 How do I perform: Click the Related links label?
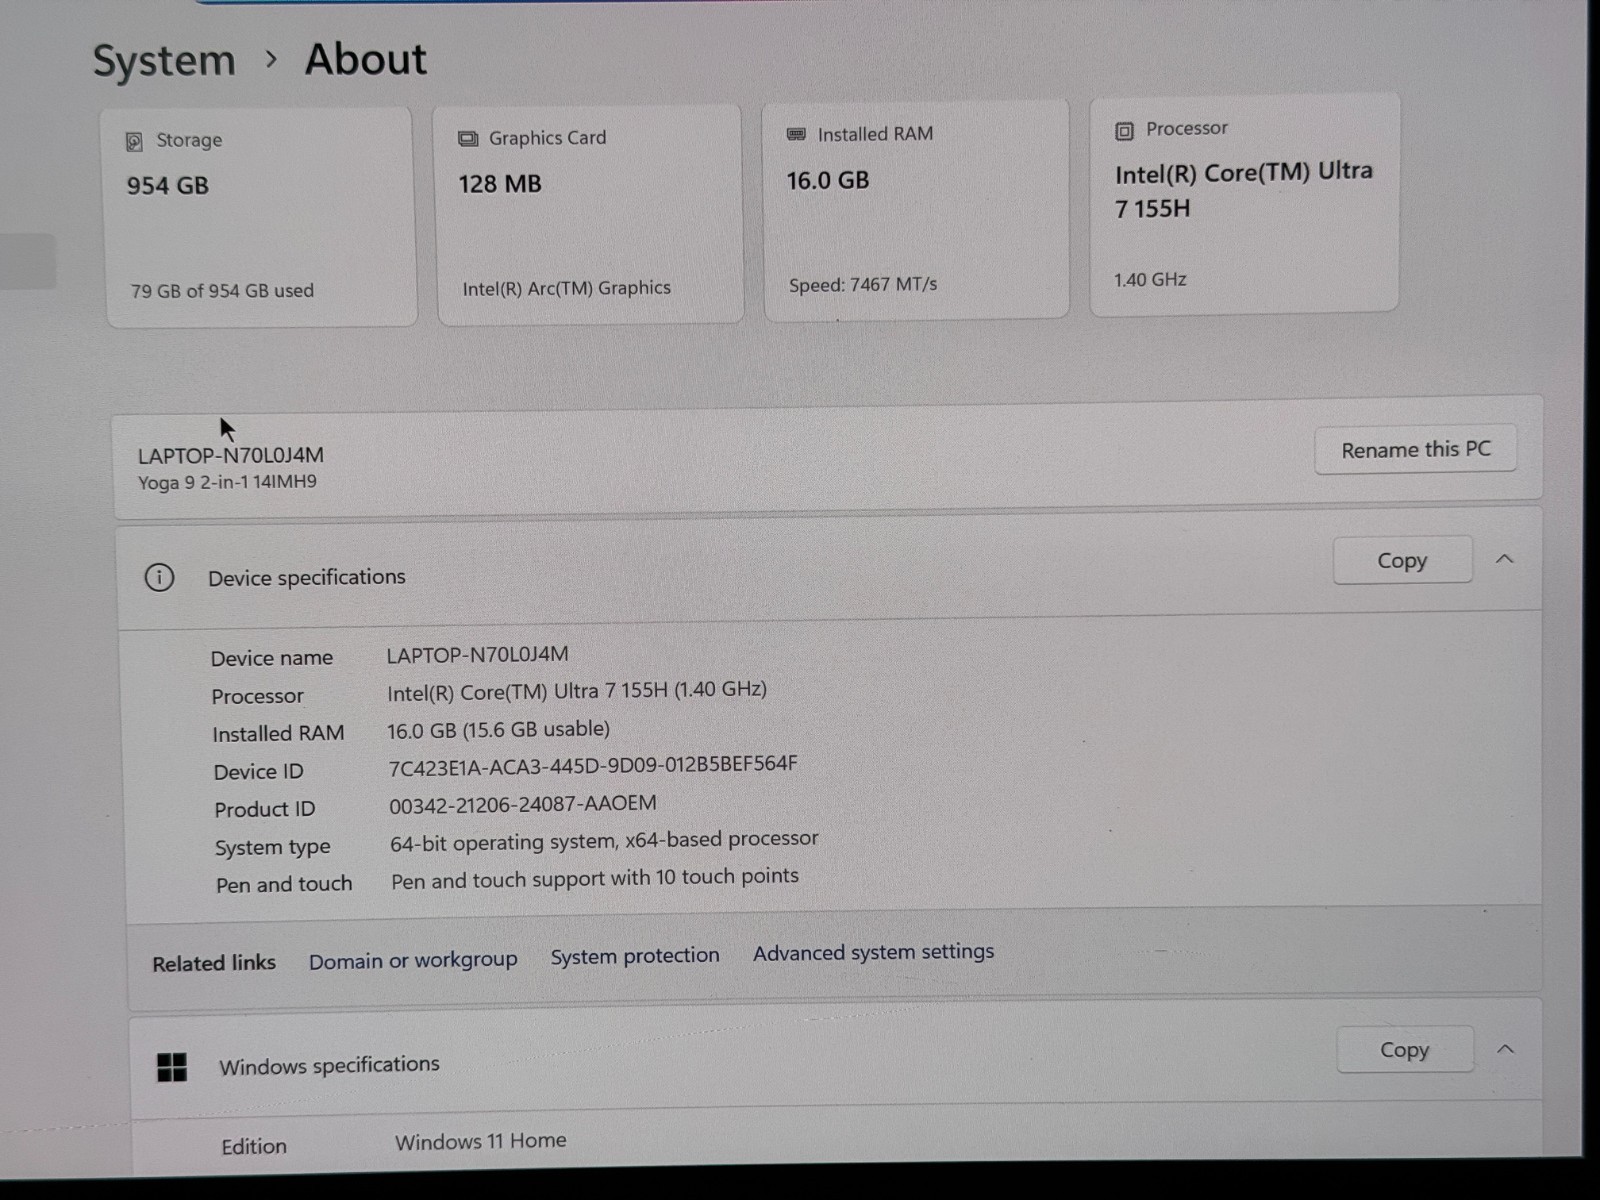pos(214,963)
